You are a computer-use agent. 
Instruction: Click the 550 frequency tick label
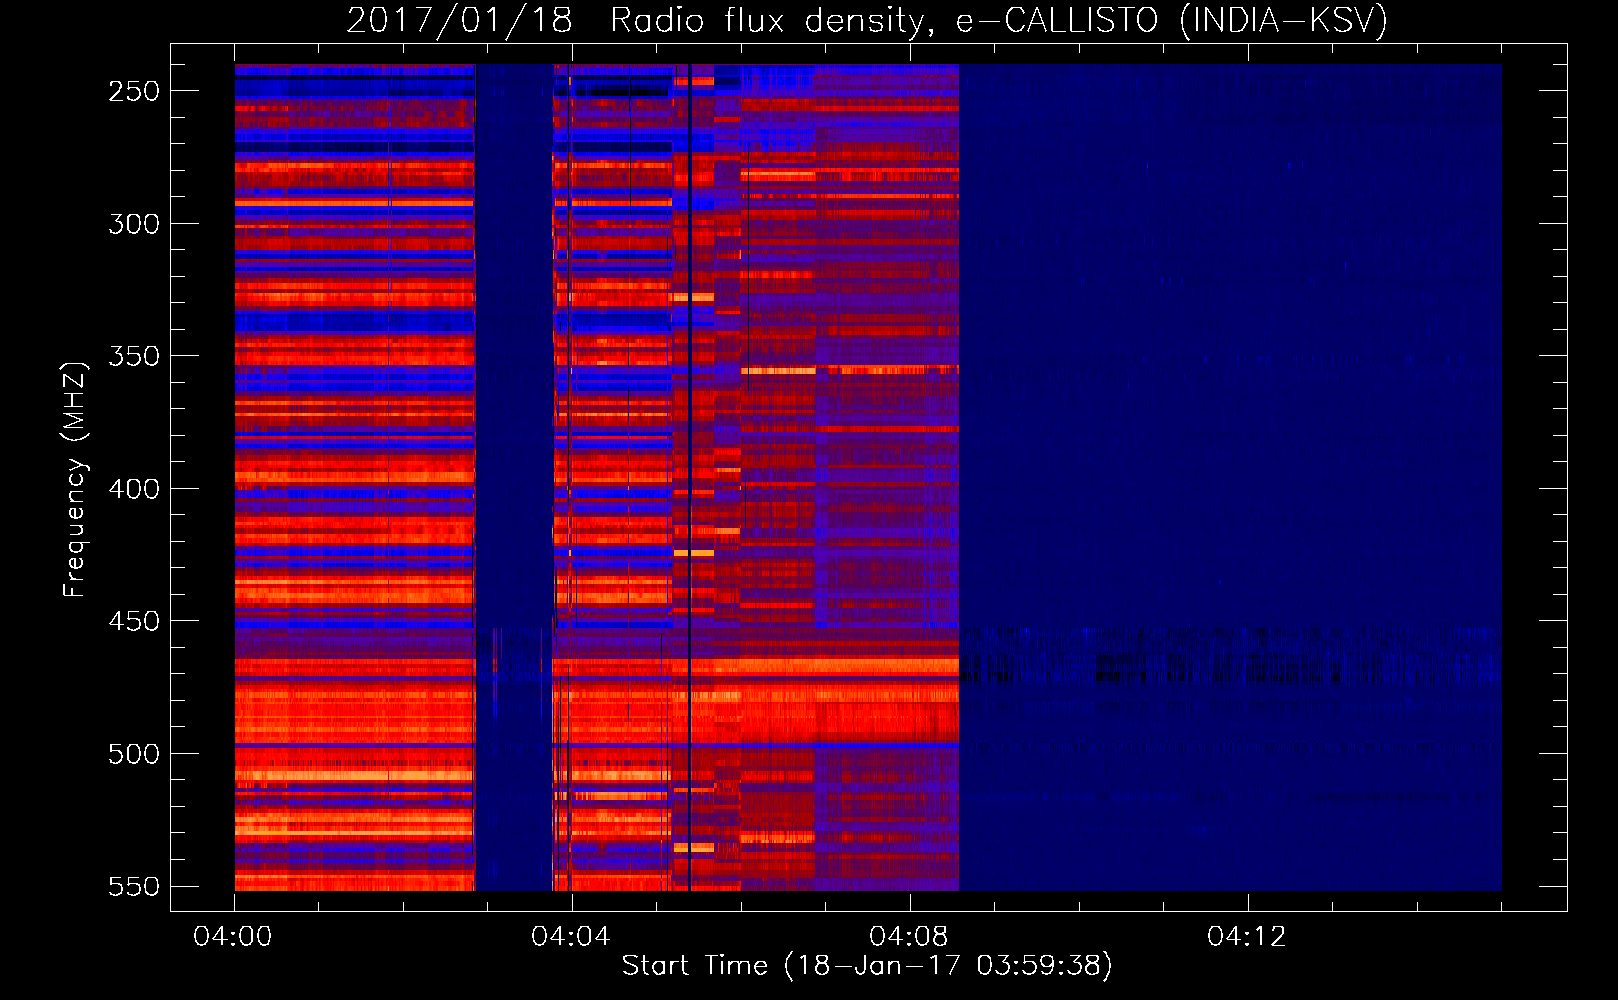[x=134, y=886]
